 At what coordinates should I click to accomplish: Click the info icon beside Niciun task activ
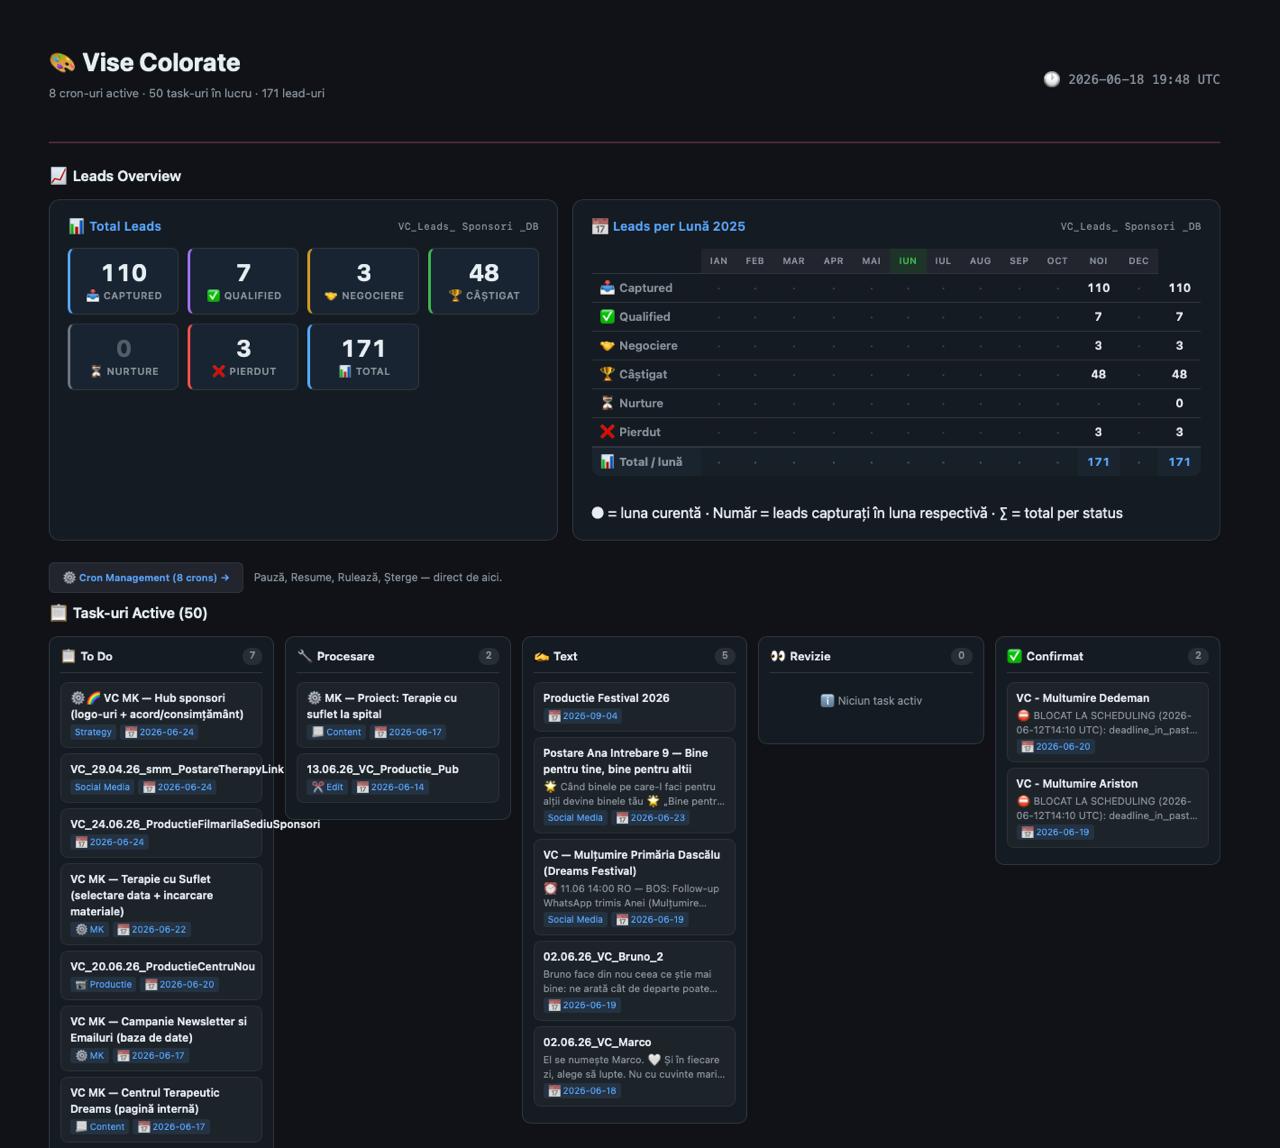827,701
